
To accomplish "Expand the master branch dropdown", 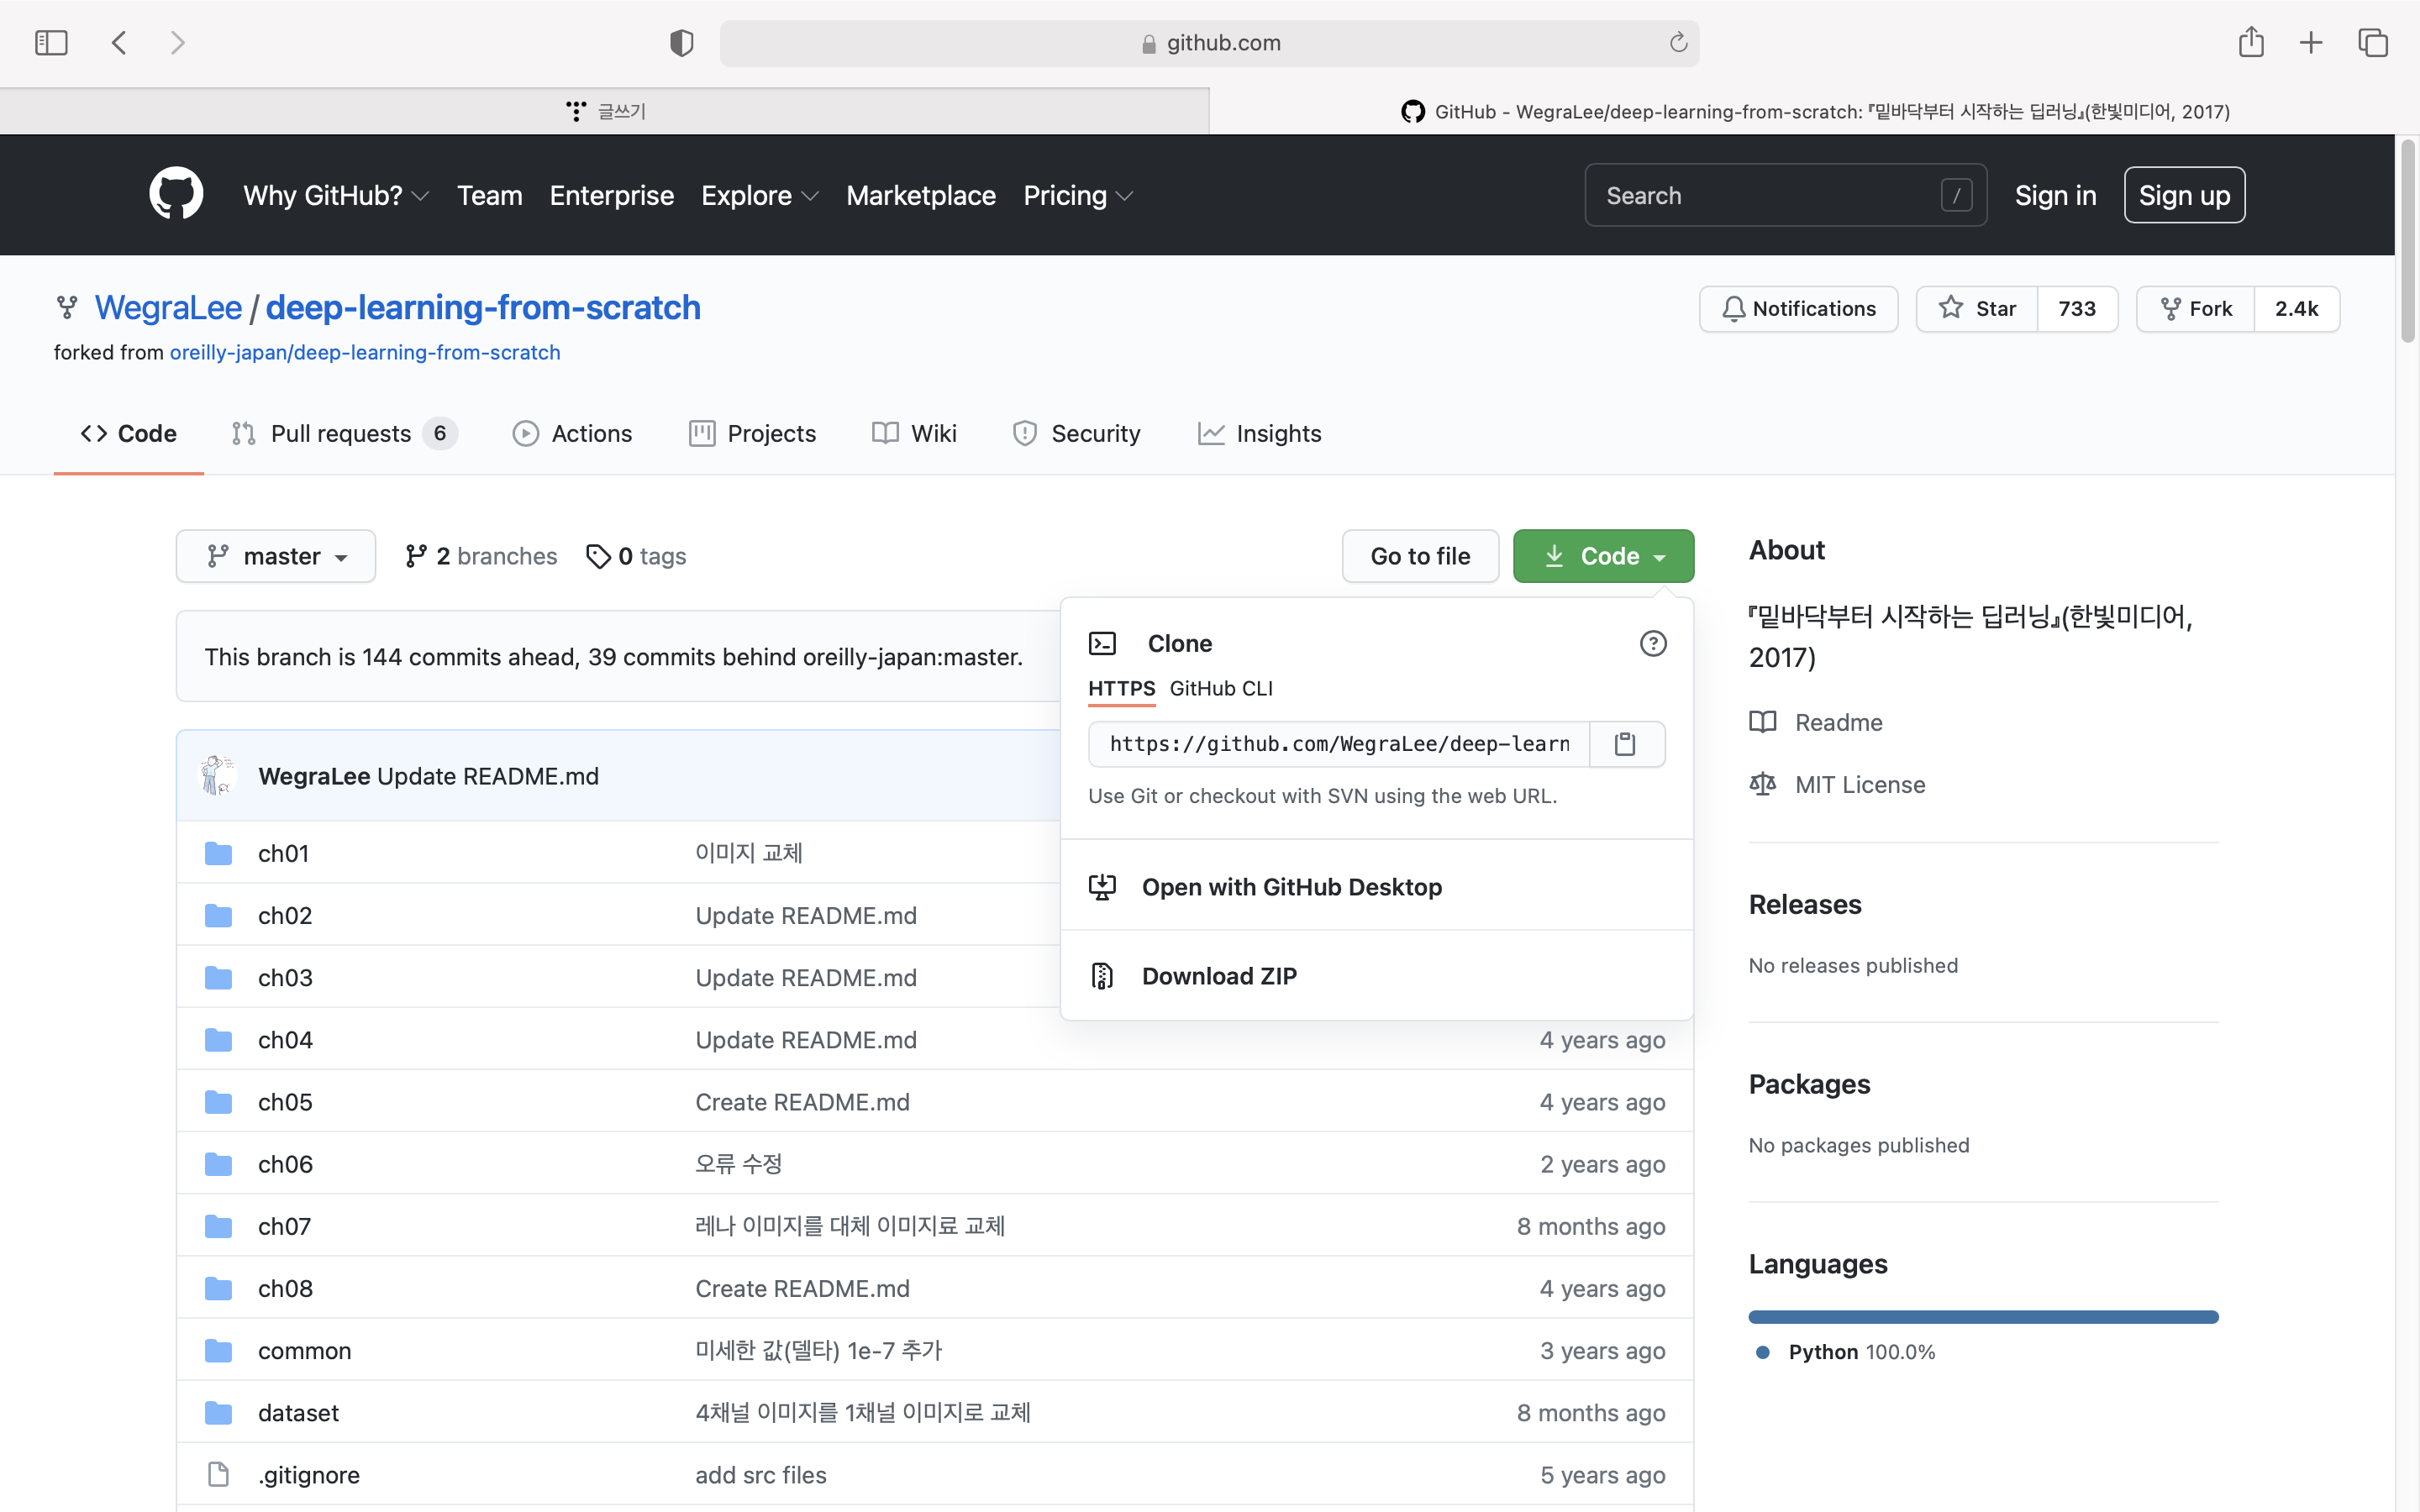I will 276,556.
